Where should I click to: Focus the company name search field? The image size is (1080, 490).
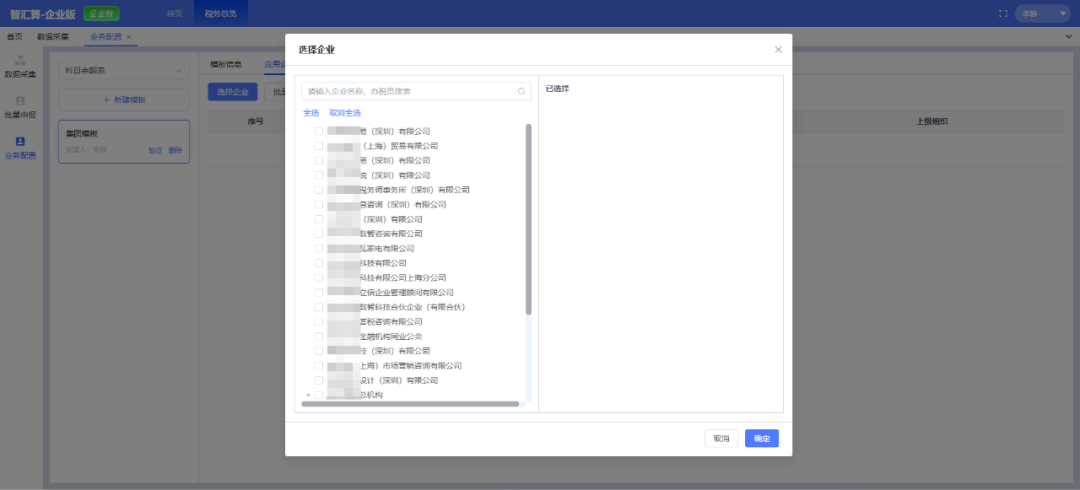[x=416, y=91]
